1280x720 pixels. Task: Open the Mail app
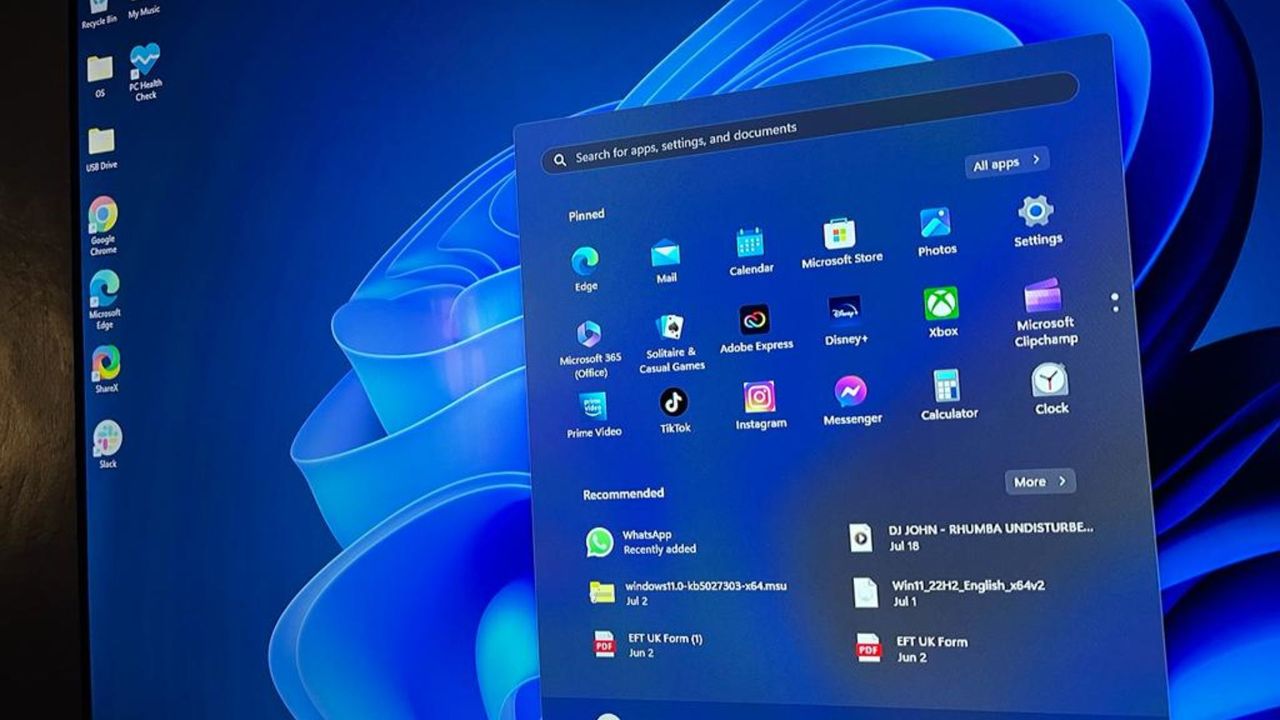pos(666,261)
